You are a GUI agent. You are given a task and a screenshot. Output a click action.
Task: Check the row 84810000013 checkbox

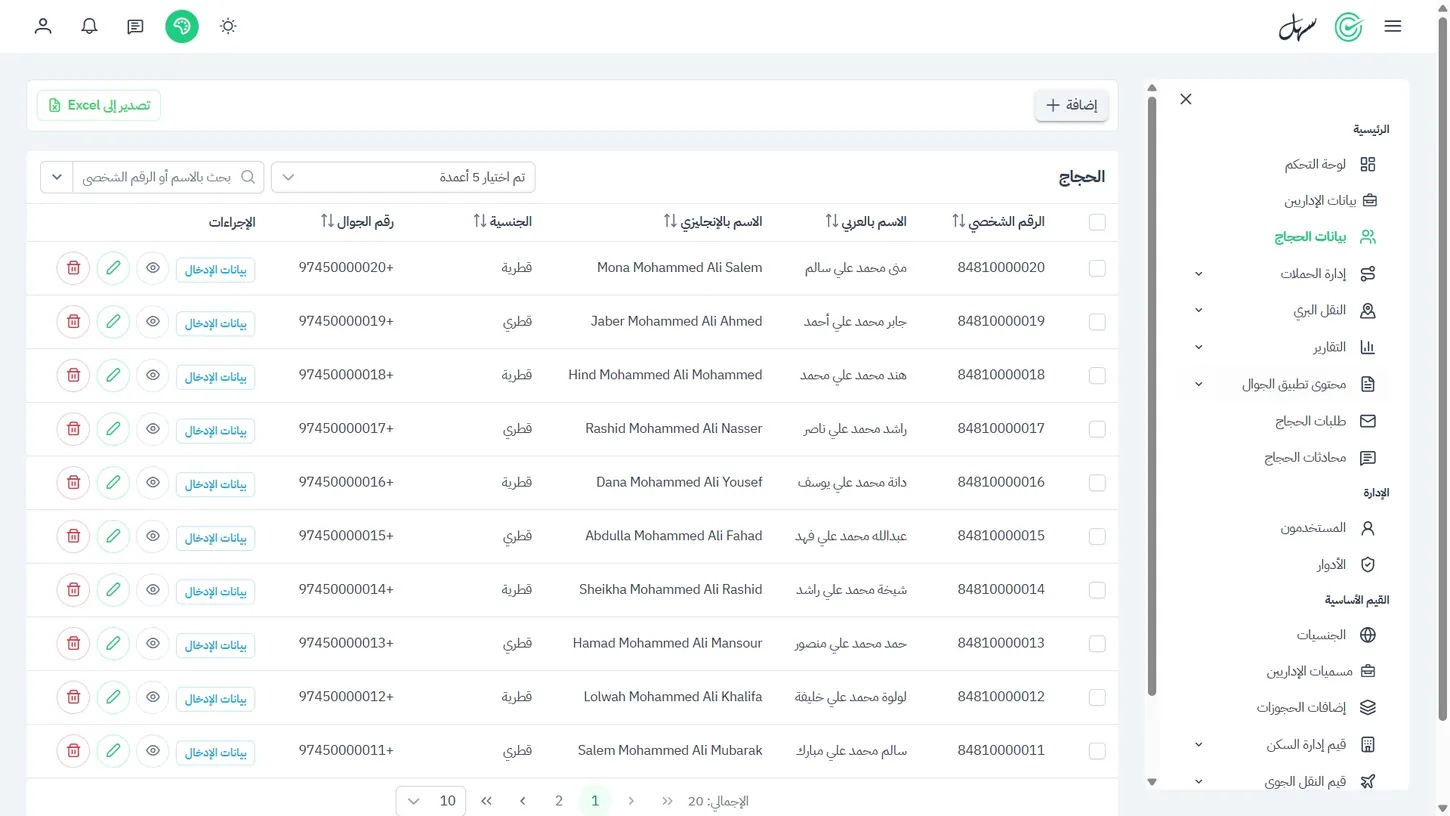tap(1097, 644)
